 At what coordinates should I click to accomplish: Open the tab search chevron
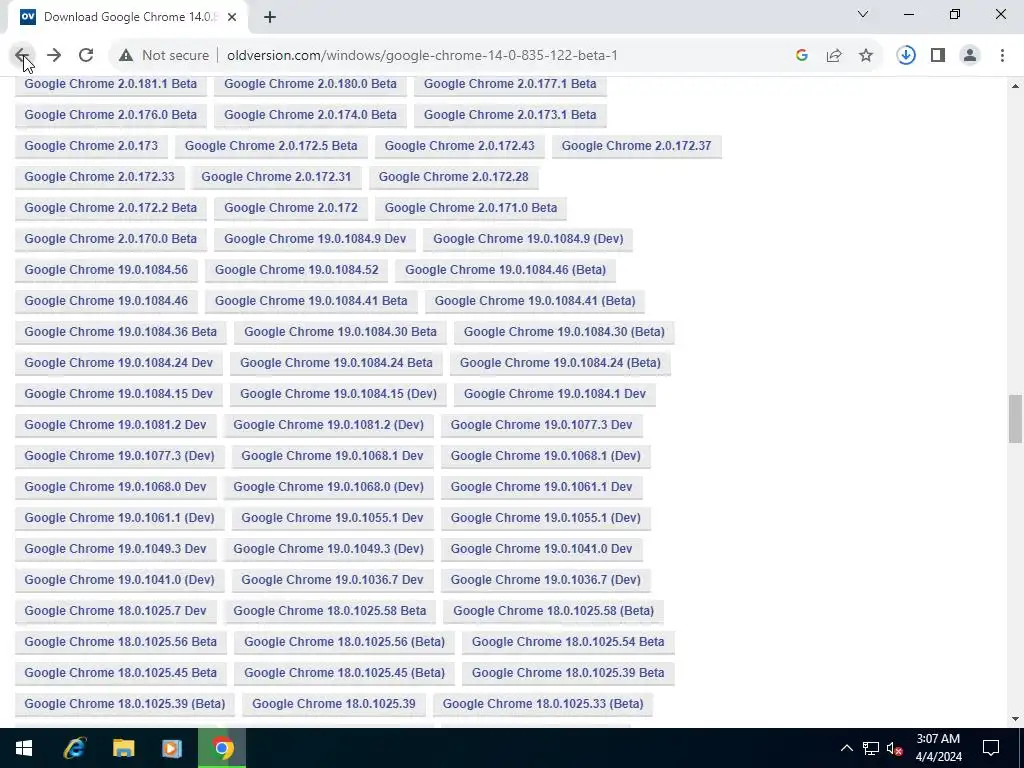coord(863,14)
